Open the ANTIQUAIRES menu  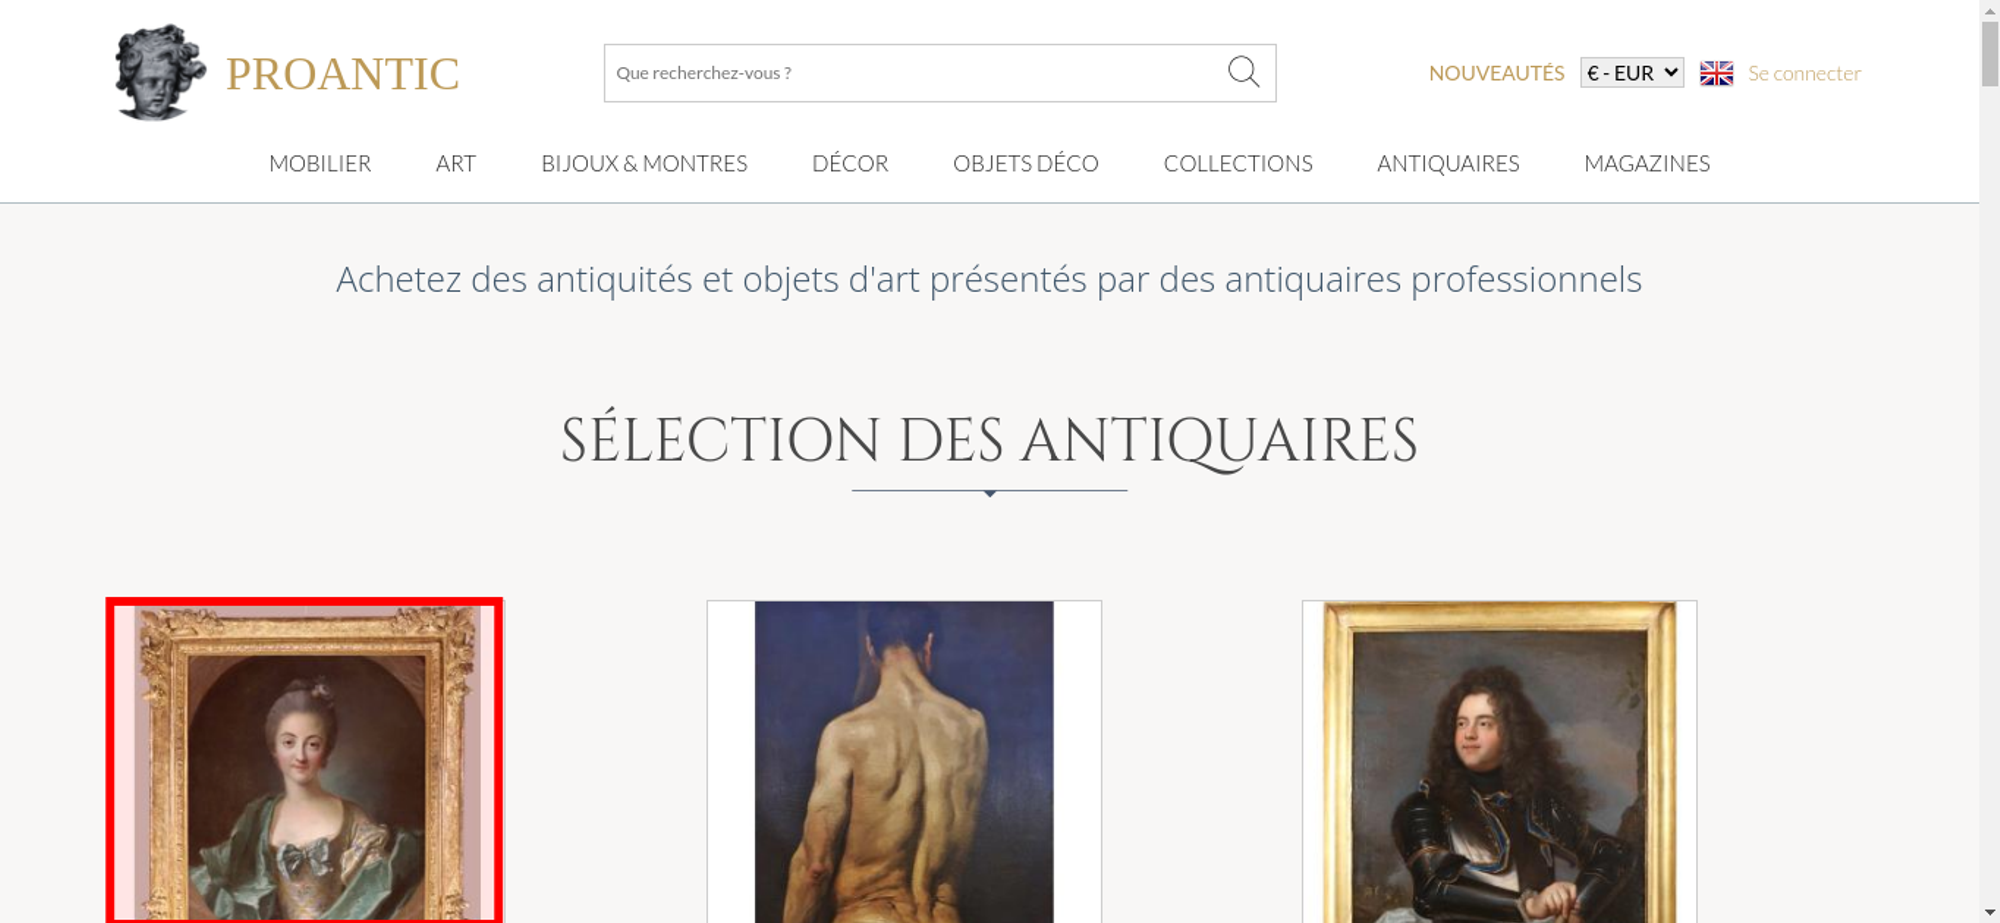(x=1448, y=163)
